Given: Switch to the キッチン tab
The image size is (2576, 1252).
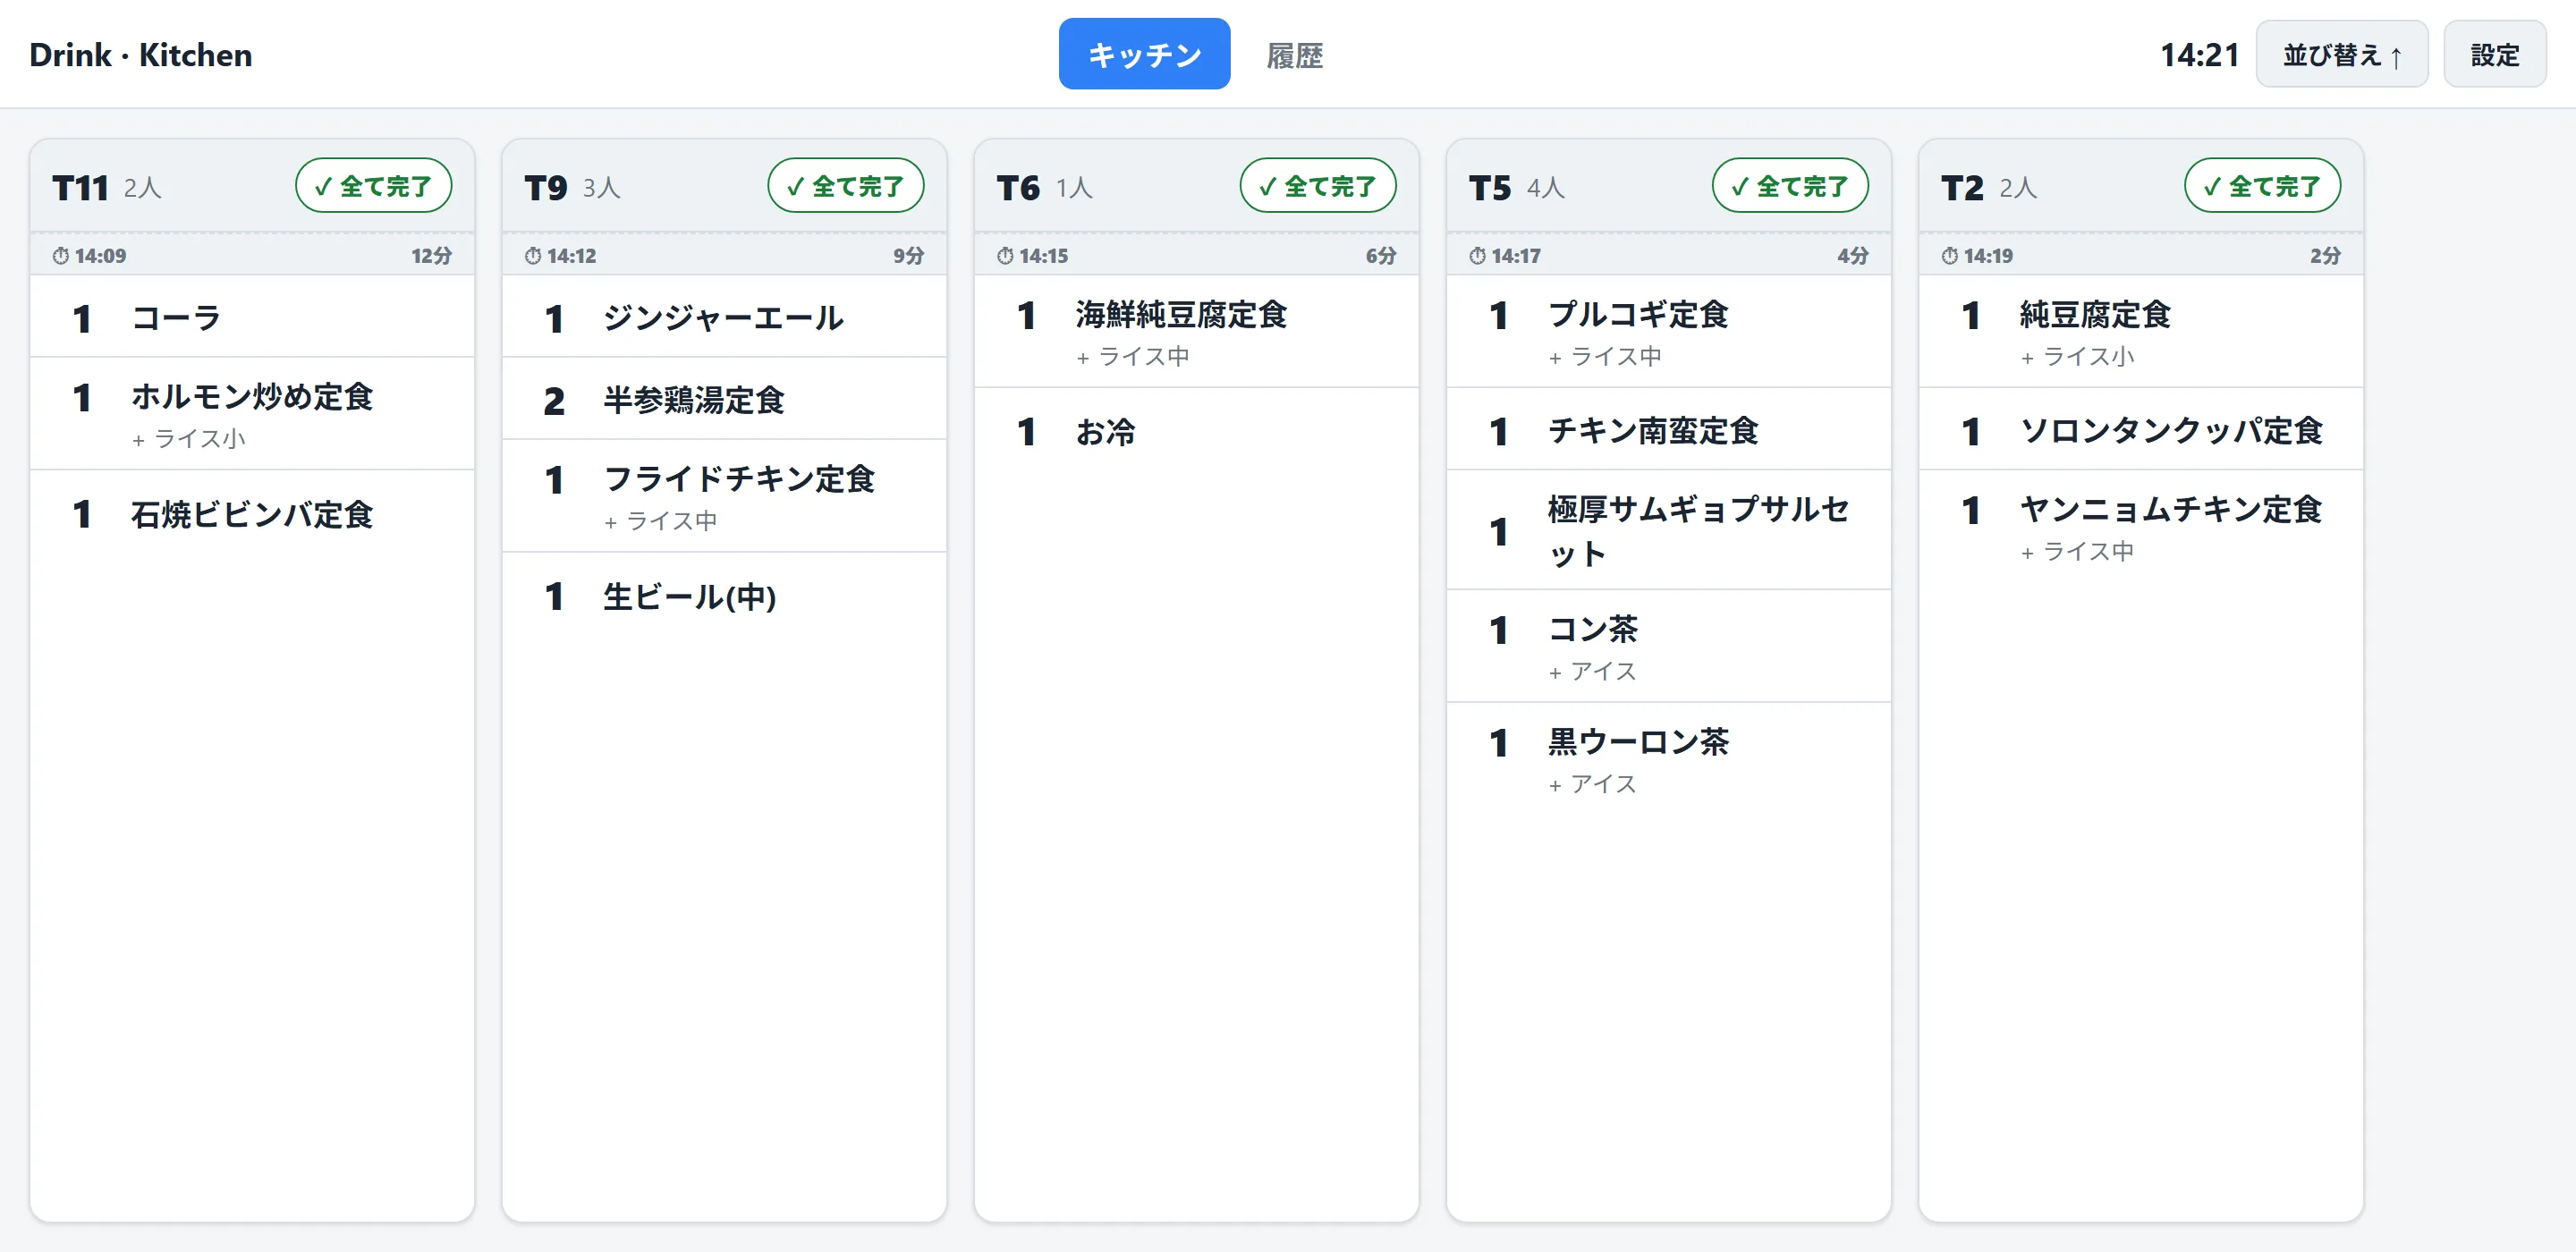Looking at the screenshot, I should 1144,54.
